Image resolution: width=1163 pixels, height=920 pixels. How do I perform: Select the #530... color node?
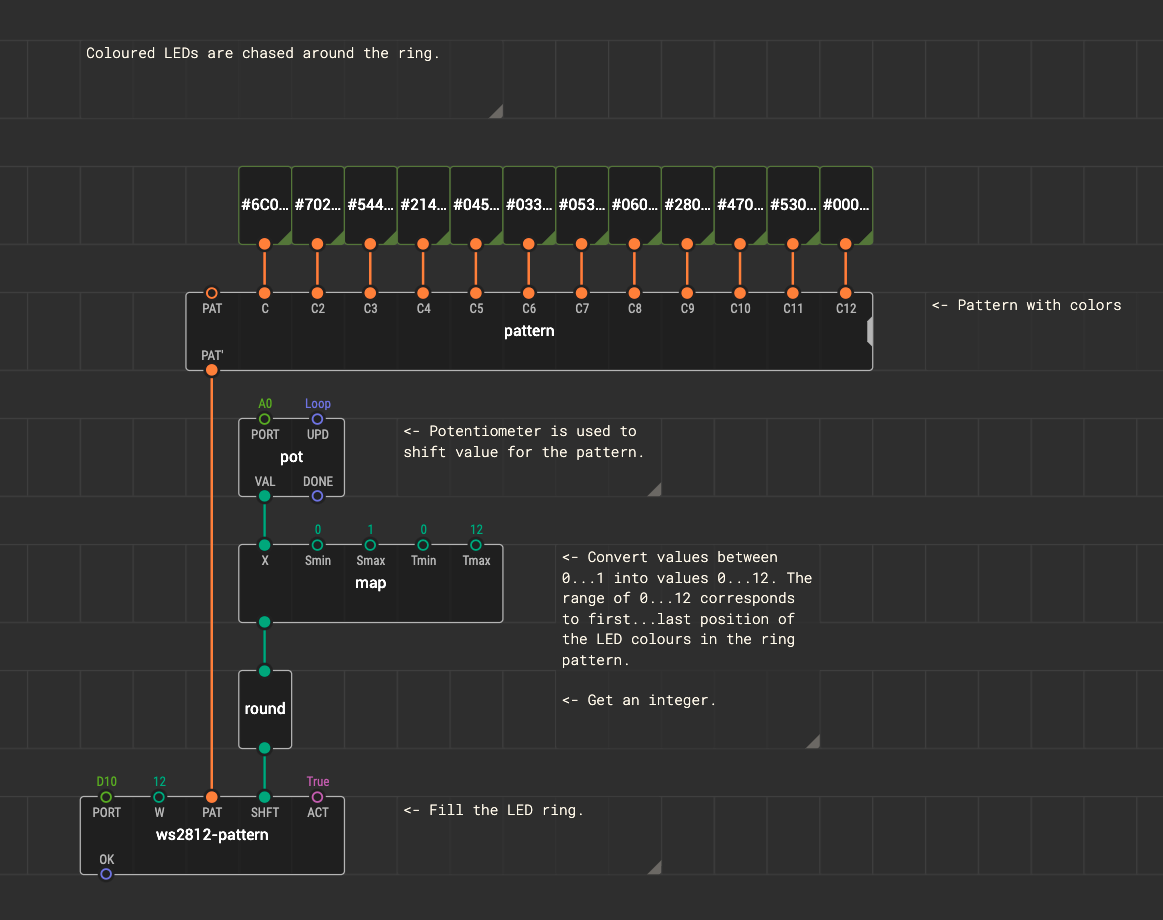pyautogui.click(x=793, y=205)
